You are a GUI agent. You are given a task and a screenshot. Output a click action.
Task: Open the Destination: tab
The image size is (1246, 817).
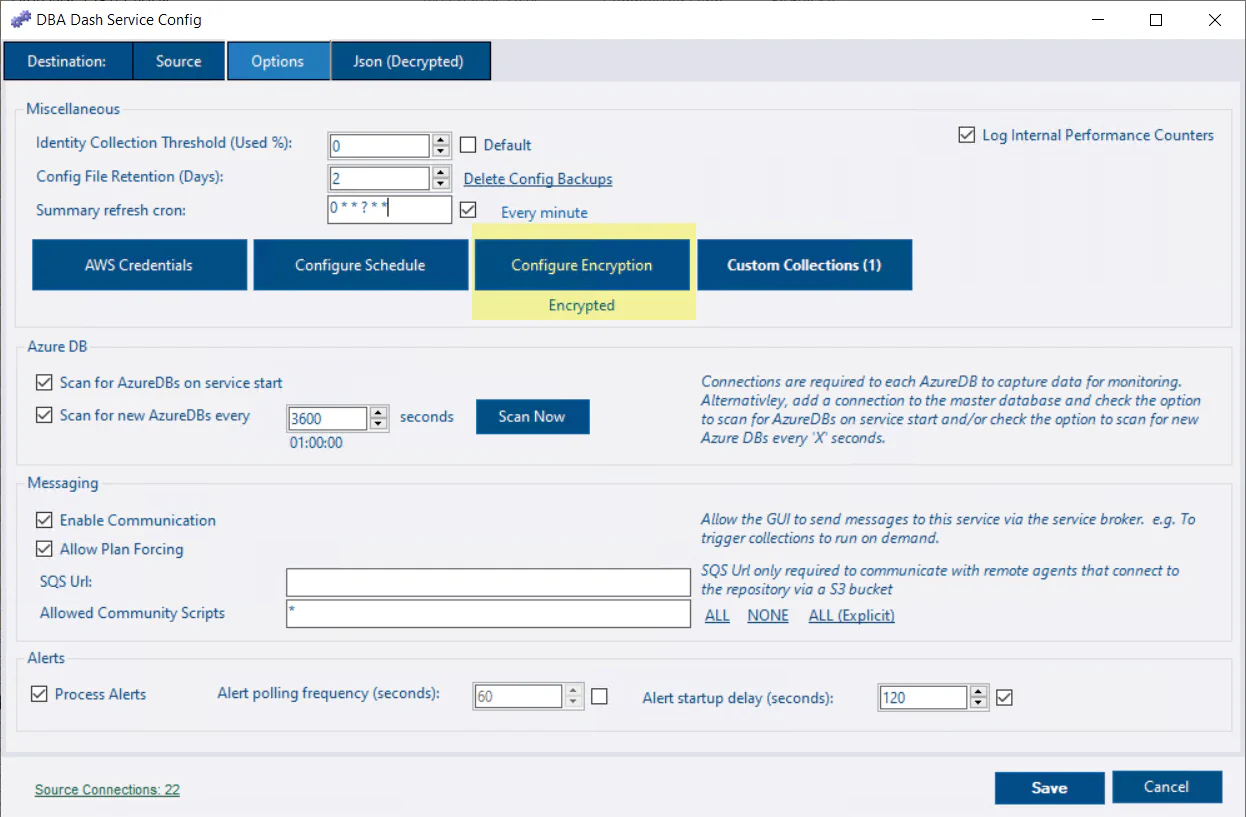(x=67, y=61)
